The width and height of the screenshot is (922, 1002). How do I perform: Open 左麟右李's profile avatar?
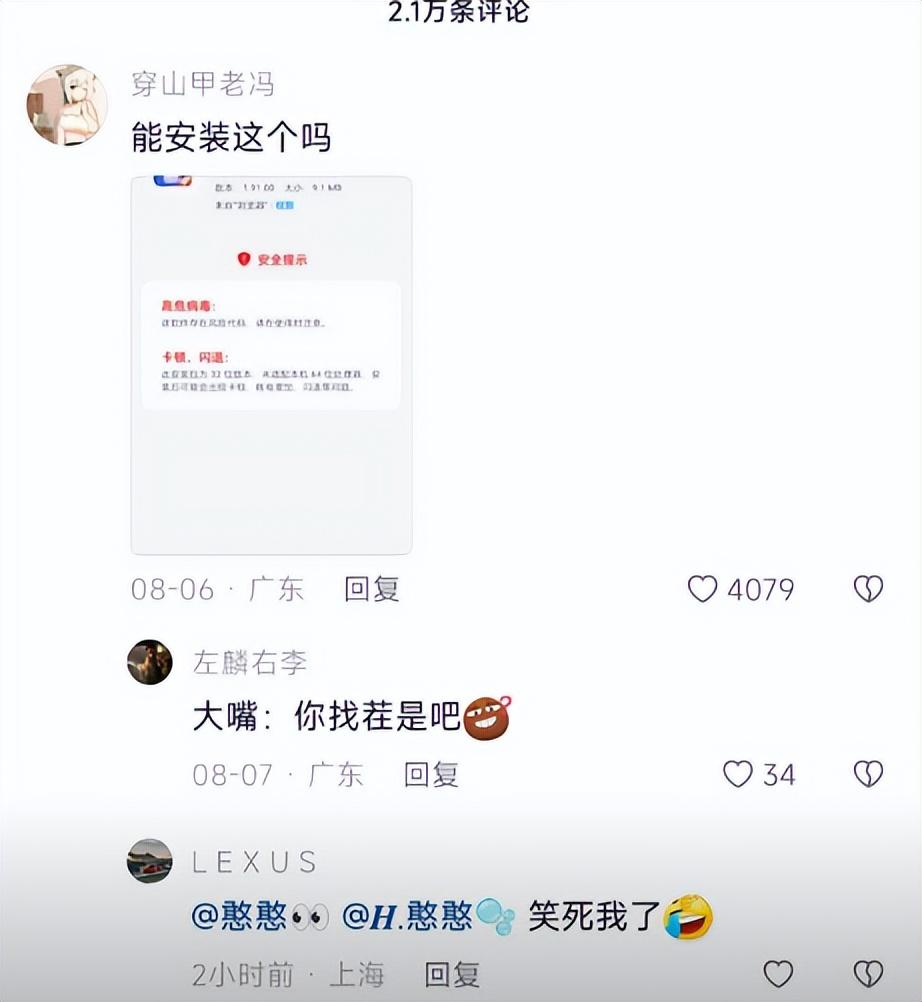click(150, 662)
